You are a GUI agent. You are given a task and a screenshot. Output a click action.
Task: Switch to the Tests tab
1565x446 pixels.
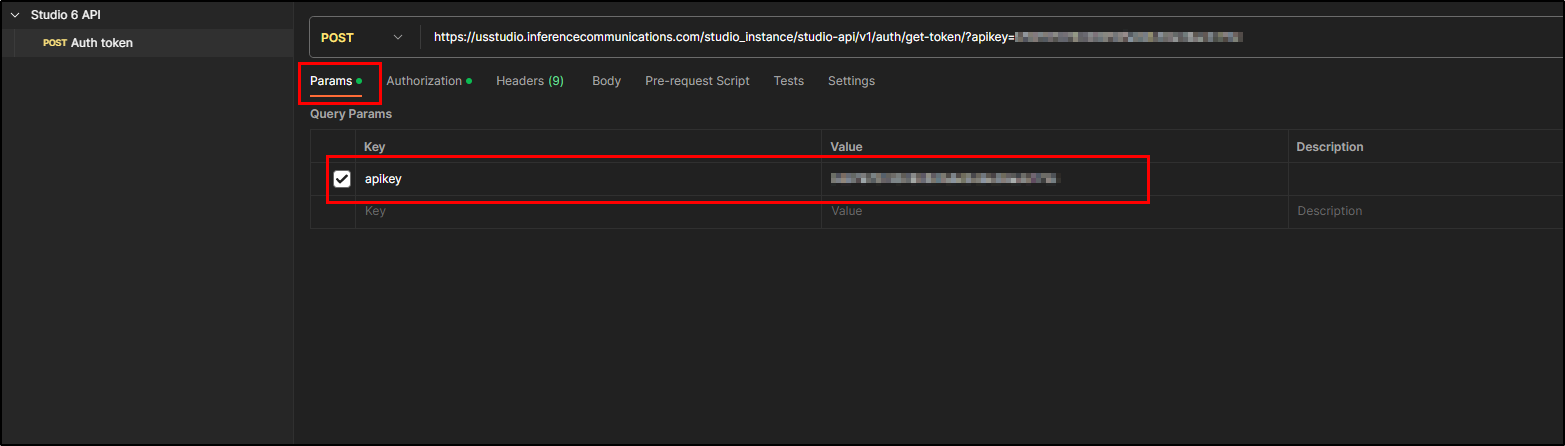pos(788,81)
